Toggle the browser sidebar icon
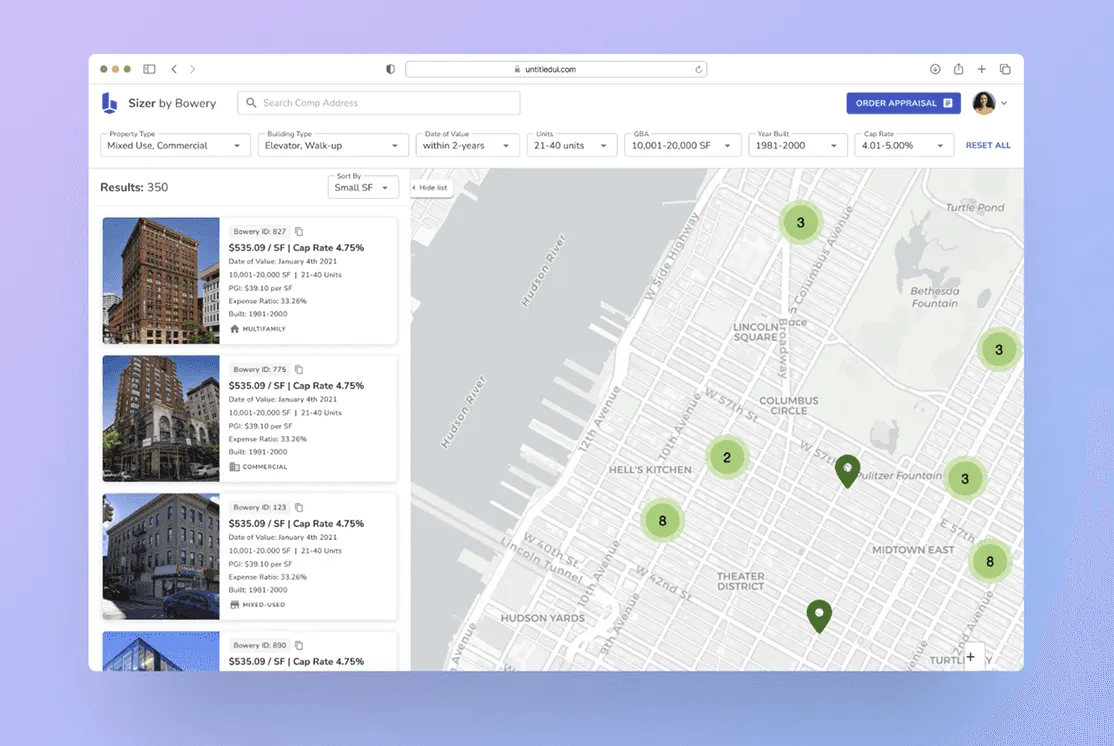 coord(149,69)
